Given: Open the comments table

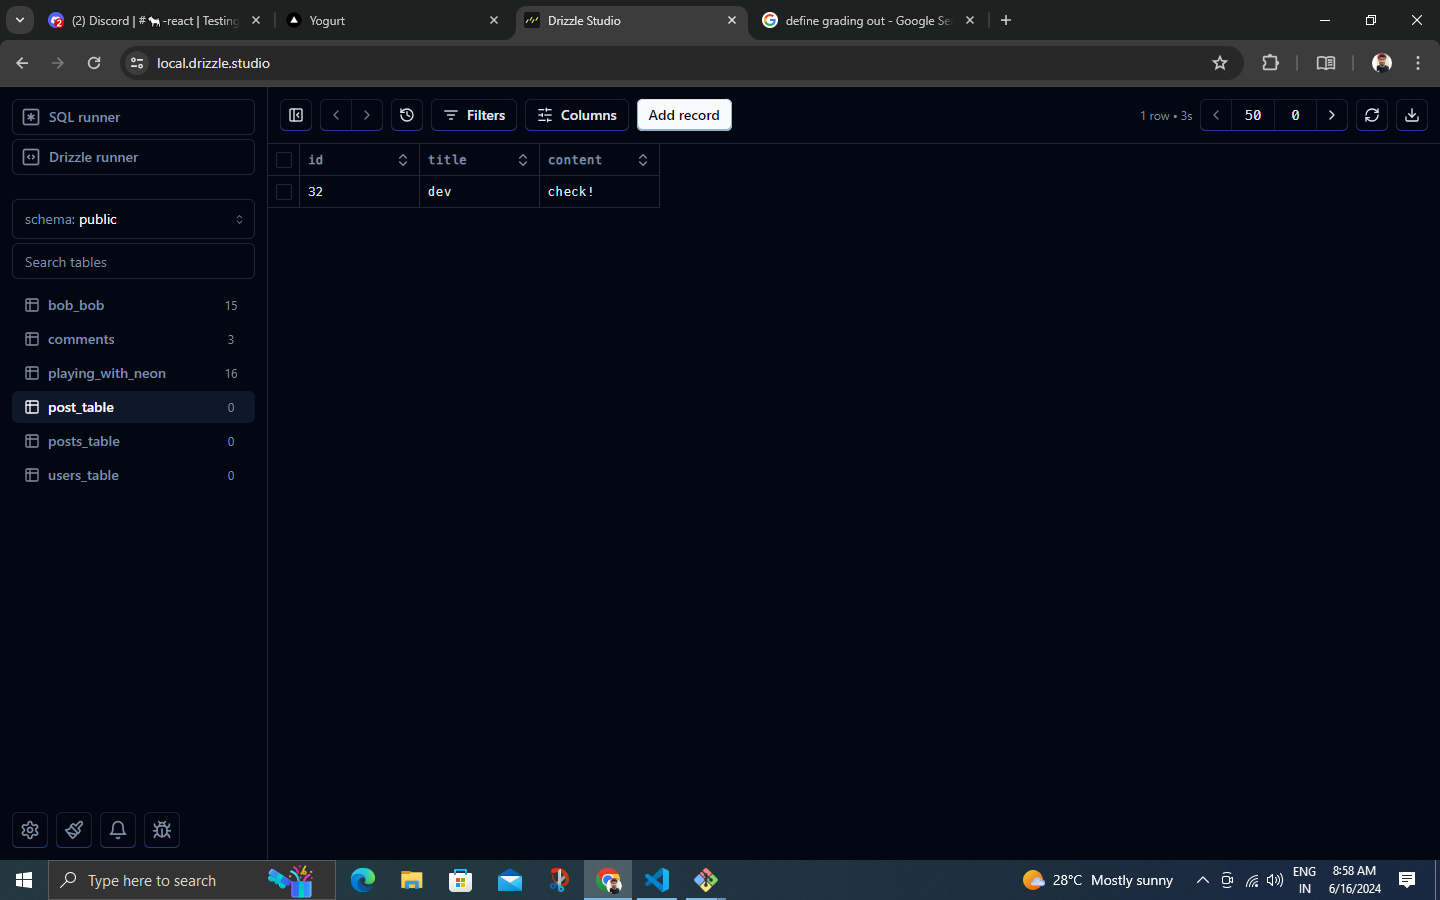Looking at the screenshot, I should click(x=133, y=339).
